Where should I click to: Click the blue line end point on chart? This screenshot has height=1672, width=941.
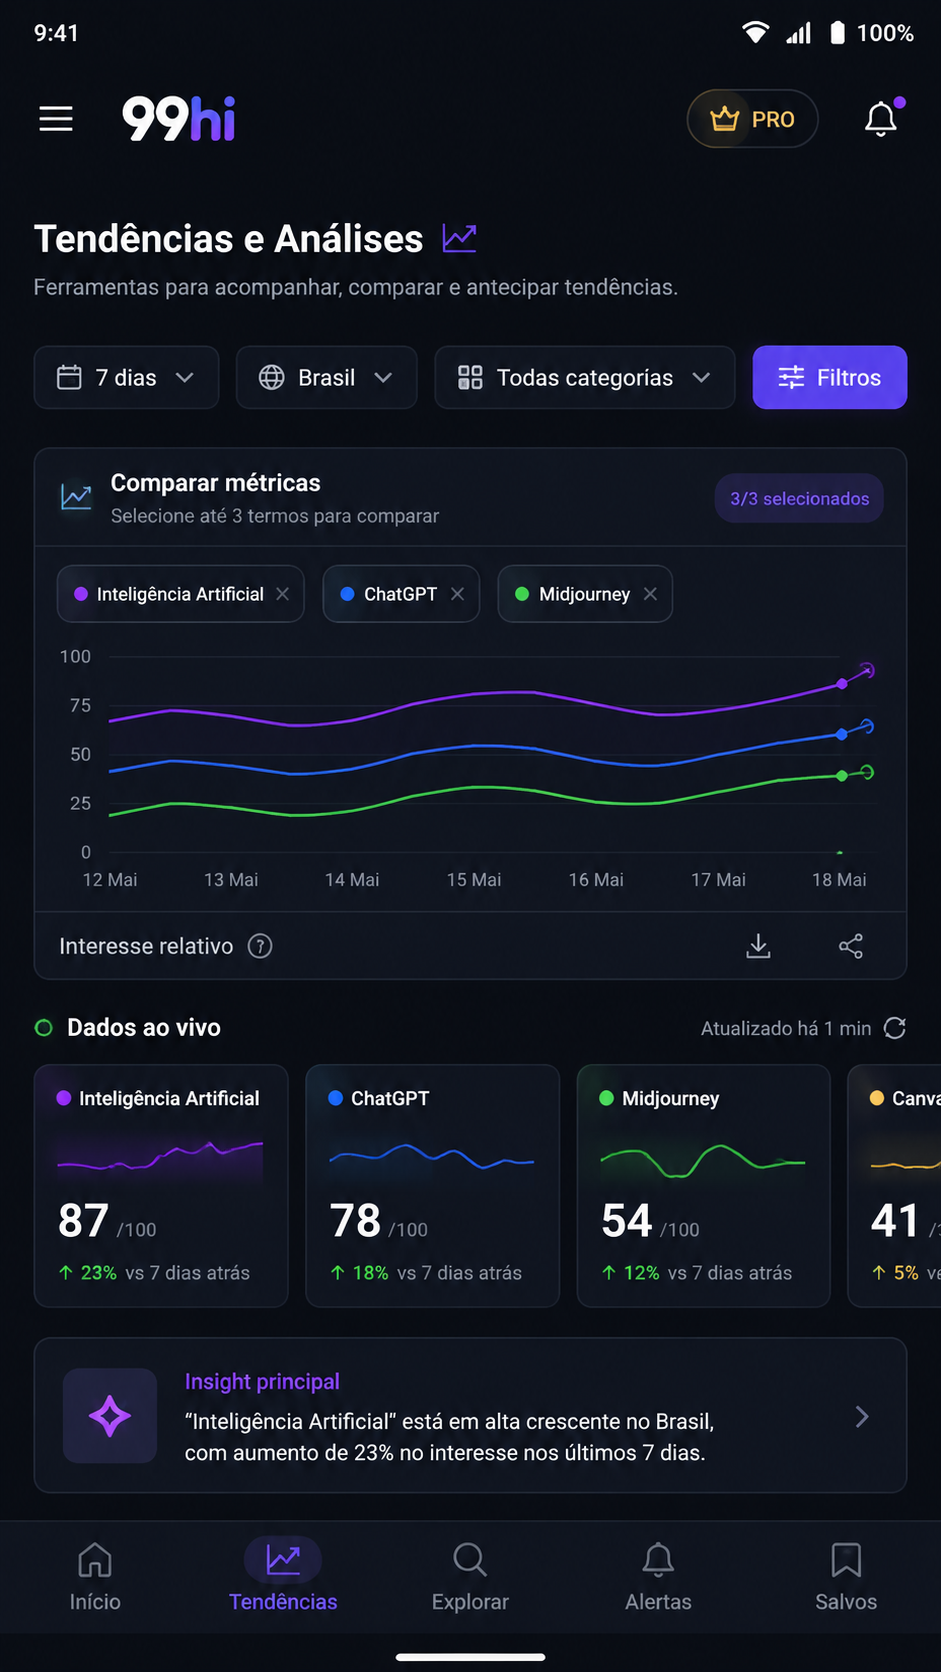coord(867,726)
